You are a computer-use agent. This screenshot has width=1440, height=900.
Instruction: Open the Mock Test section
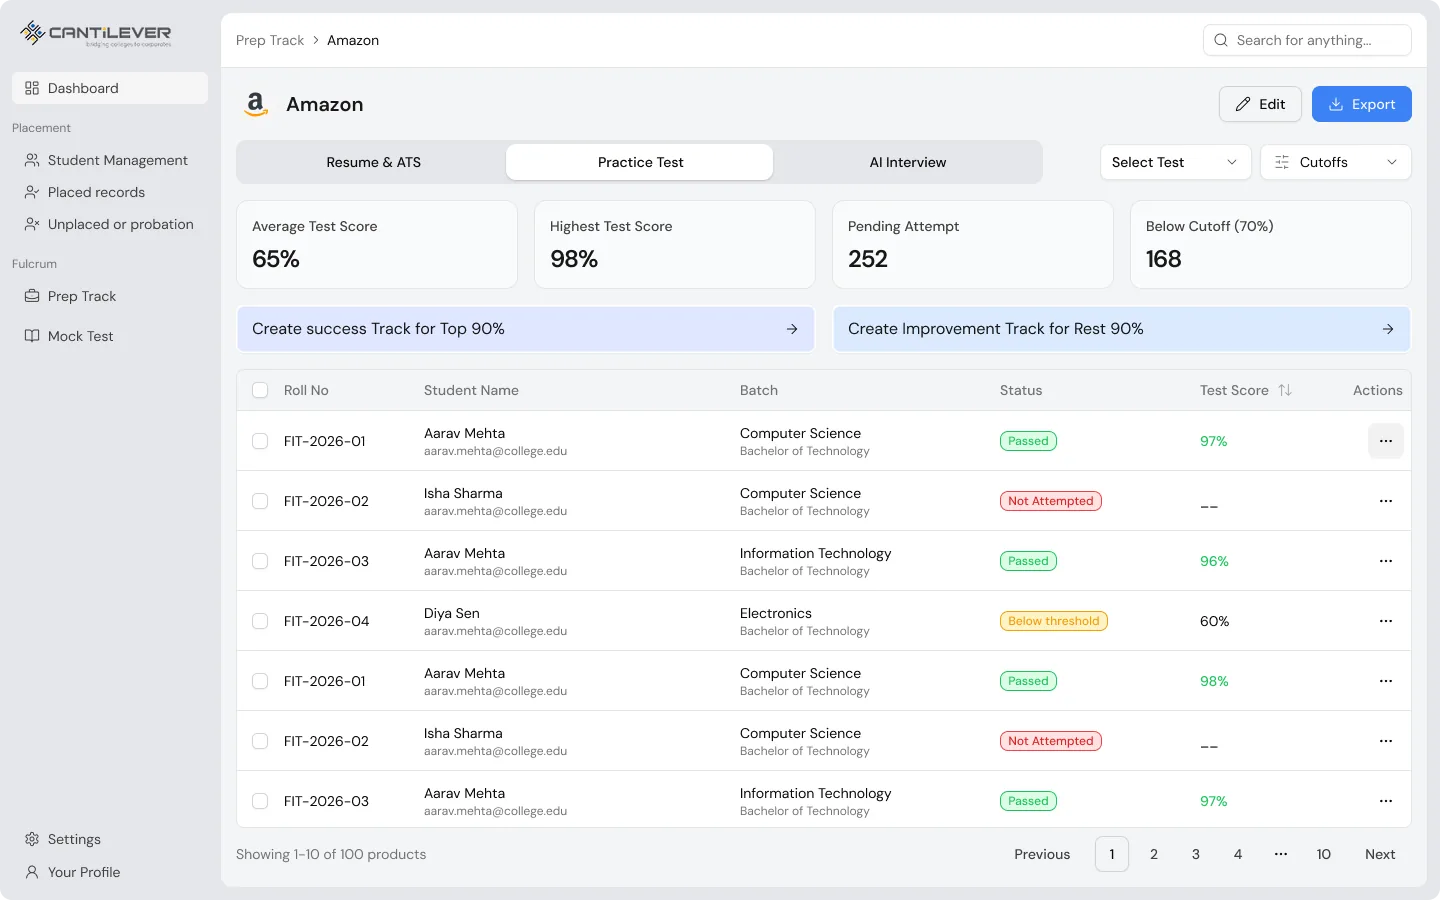(x=110, y=336)
